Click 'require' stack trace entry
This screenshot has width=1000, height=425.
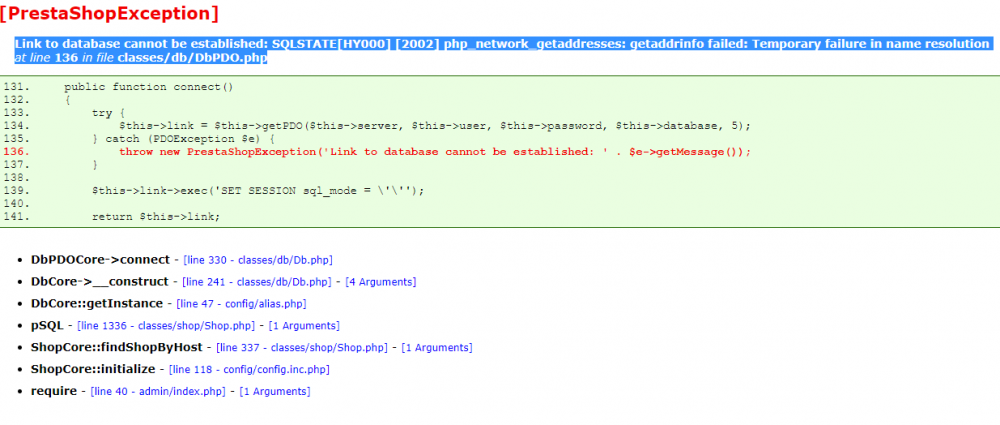54,391
